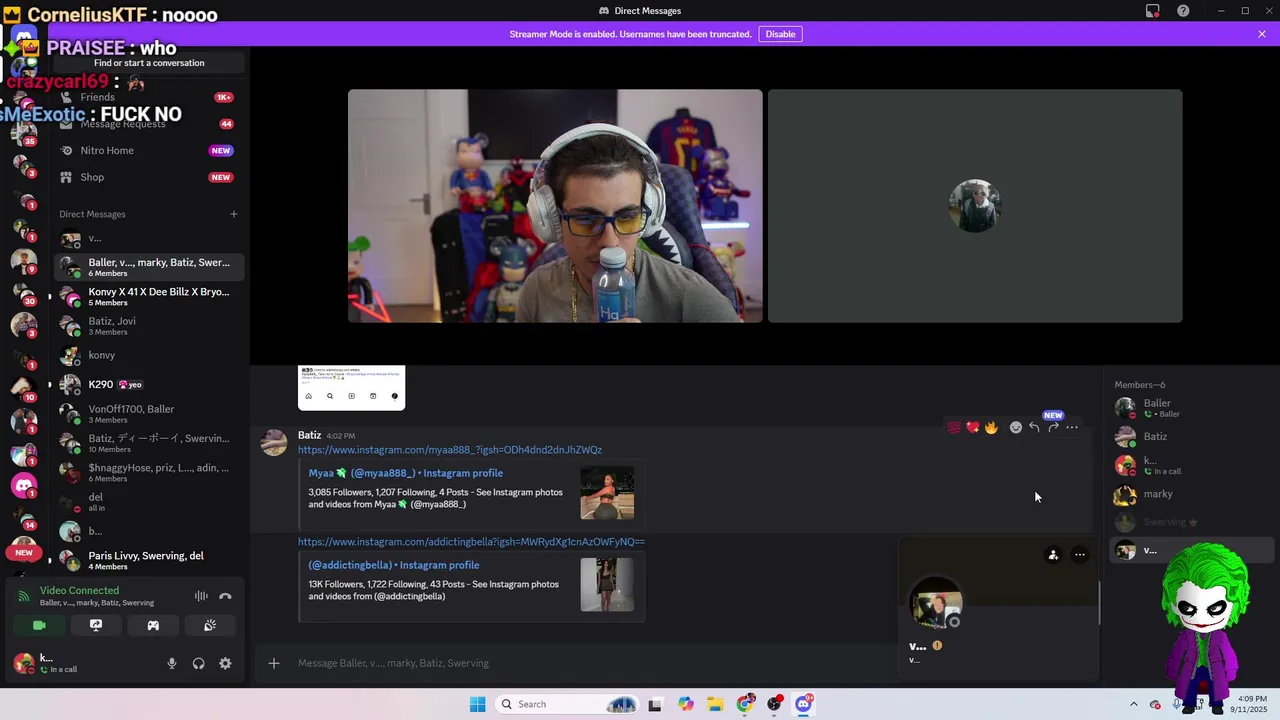Create a new DM with plus icon
The width and height of the screenshot is (1280, 720).
tap(234, 214)
